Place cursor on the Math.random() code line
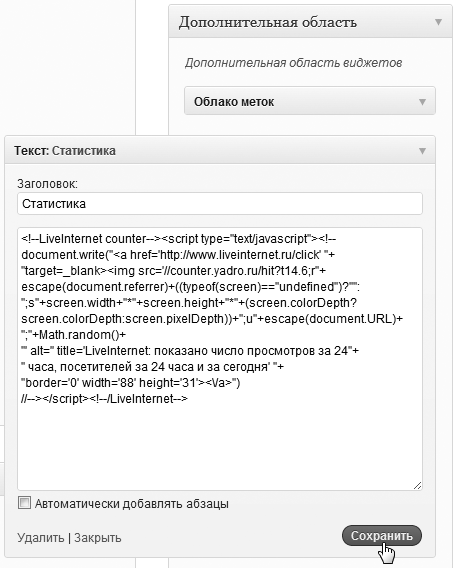 coord(74,335)
